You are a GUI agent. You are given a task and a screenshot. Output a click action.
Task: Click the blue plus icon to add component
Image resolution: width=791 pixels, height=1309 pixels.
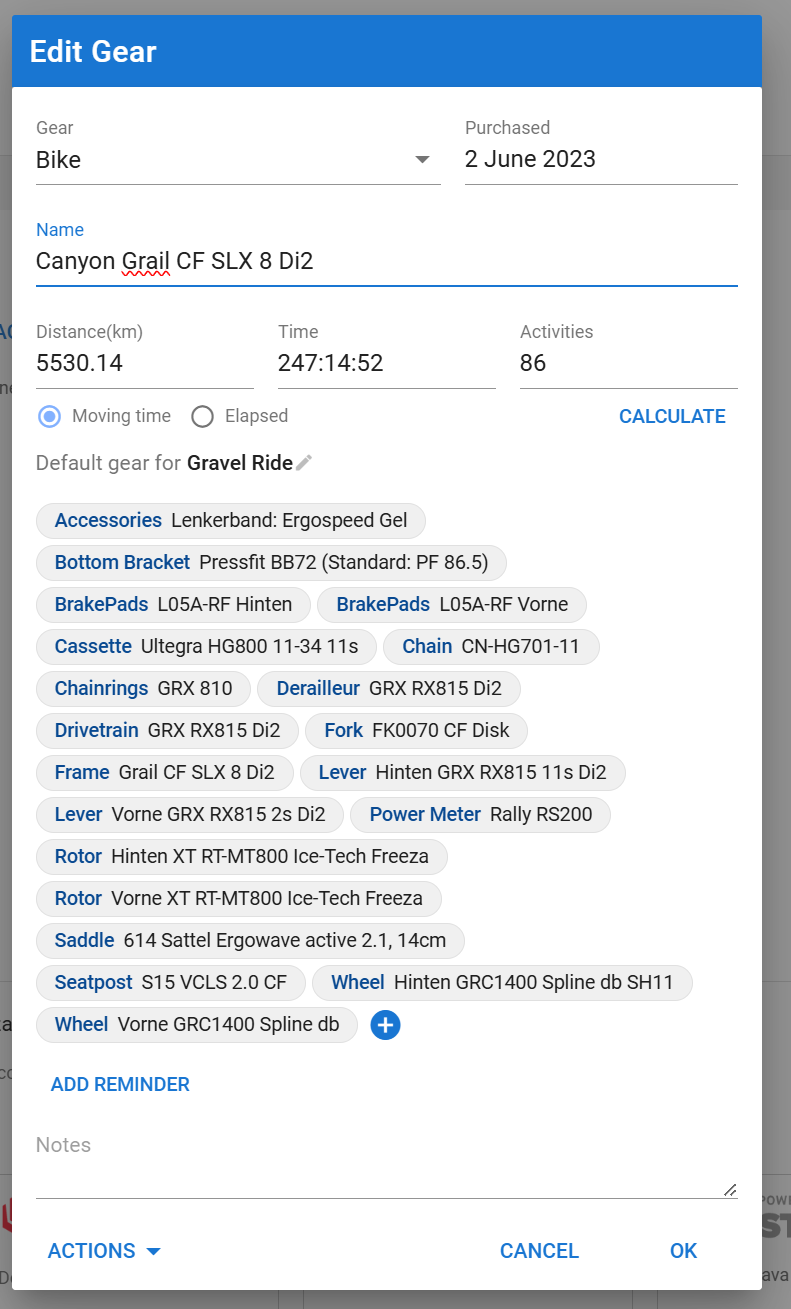(x=385, y=1025)
